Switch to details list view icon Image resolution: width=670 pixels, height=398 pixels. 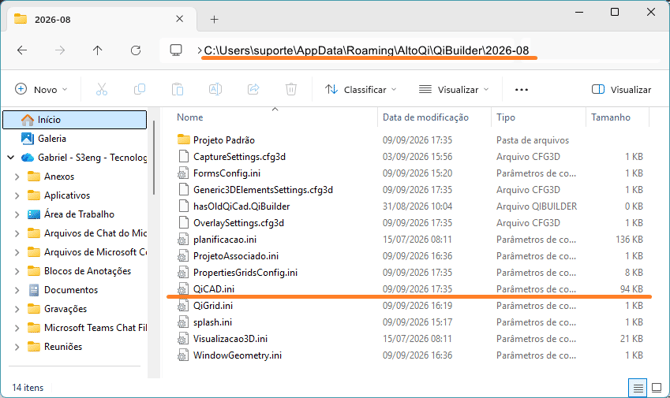(x=638, y=388)
